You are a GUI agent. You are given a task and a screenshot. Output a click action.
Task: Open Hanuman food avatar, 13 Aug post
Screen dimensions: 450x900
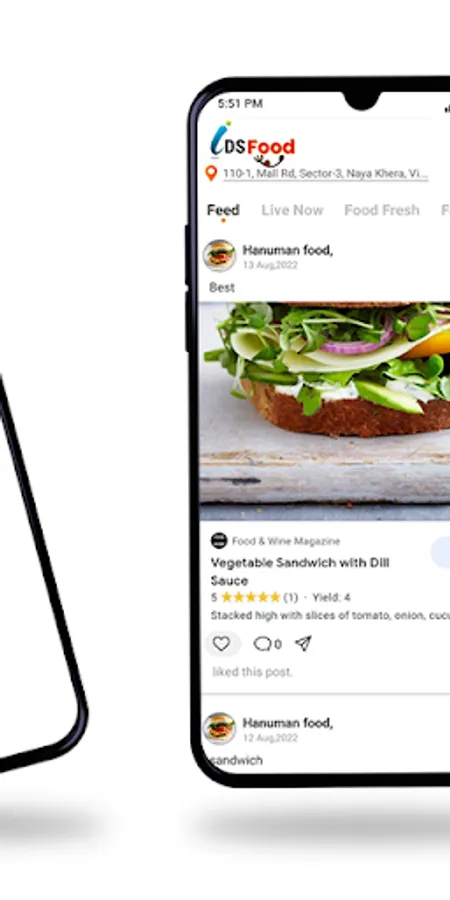(219, 255)
